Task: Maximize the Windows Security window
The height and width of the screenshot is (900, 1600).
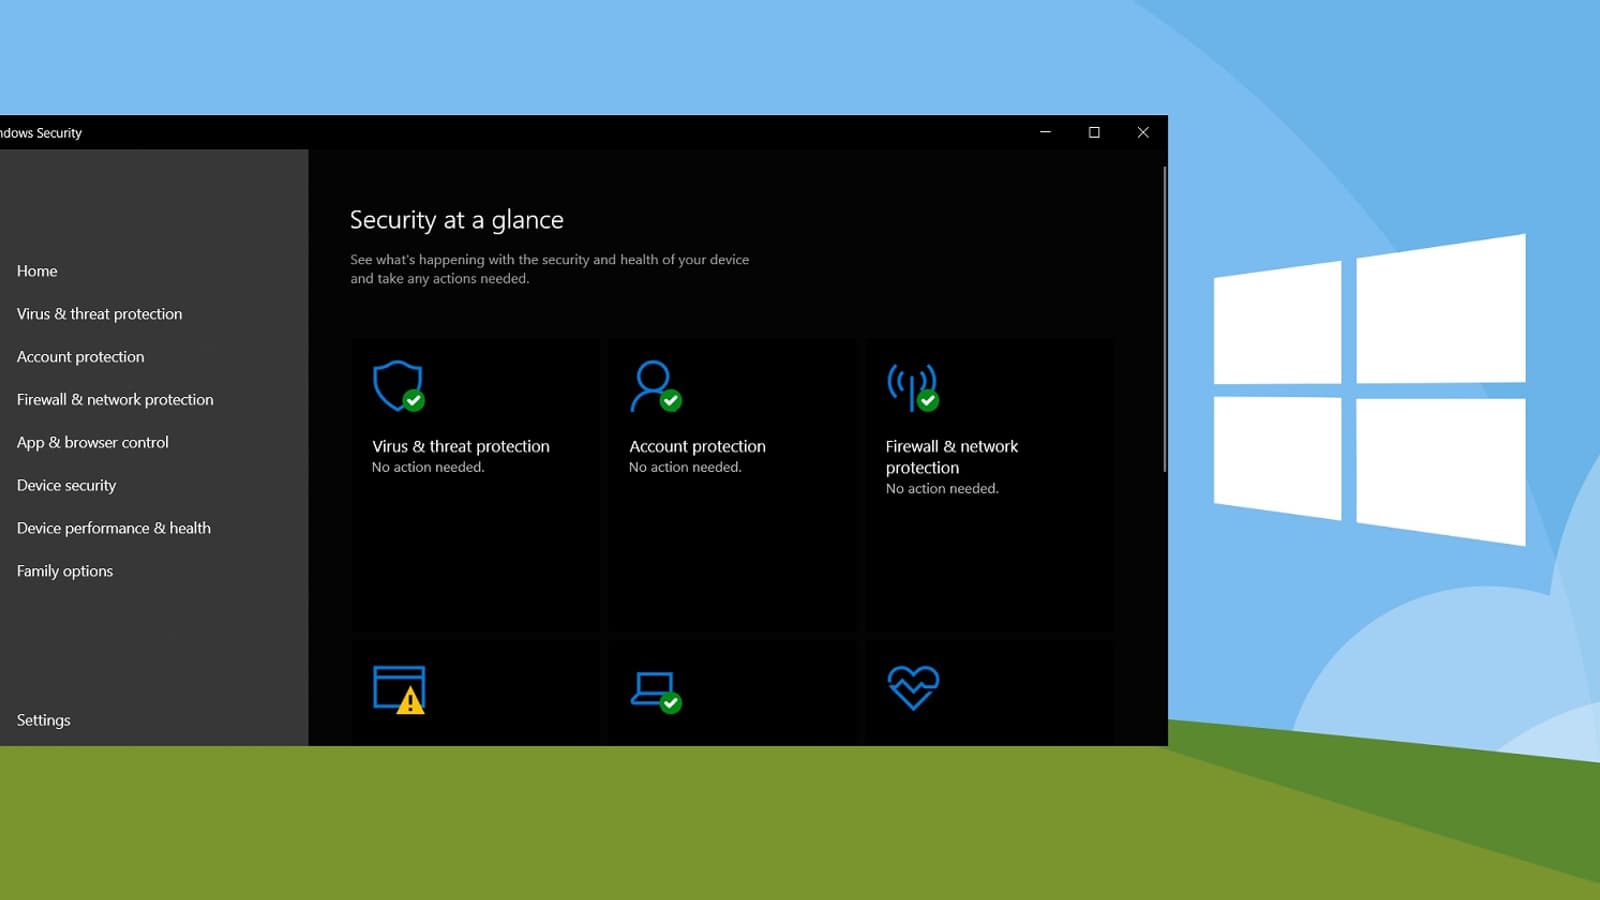Action: pyautogui.click(x=1094, y=132)
